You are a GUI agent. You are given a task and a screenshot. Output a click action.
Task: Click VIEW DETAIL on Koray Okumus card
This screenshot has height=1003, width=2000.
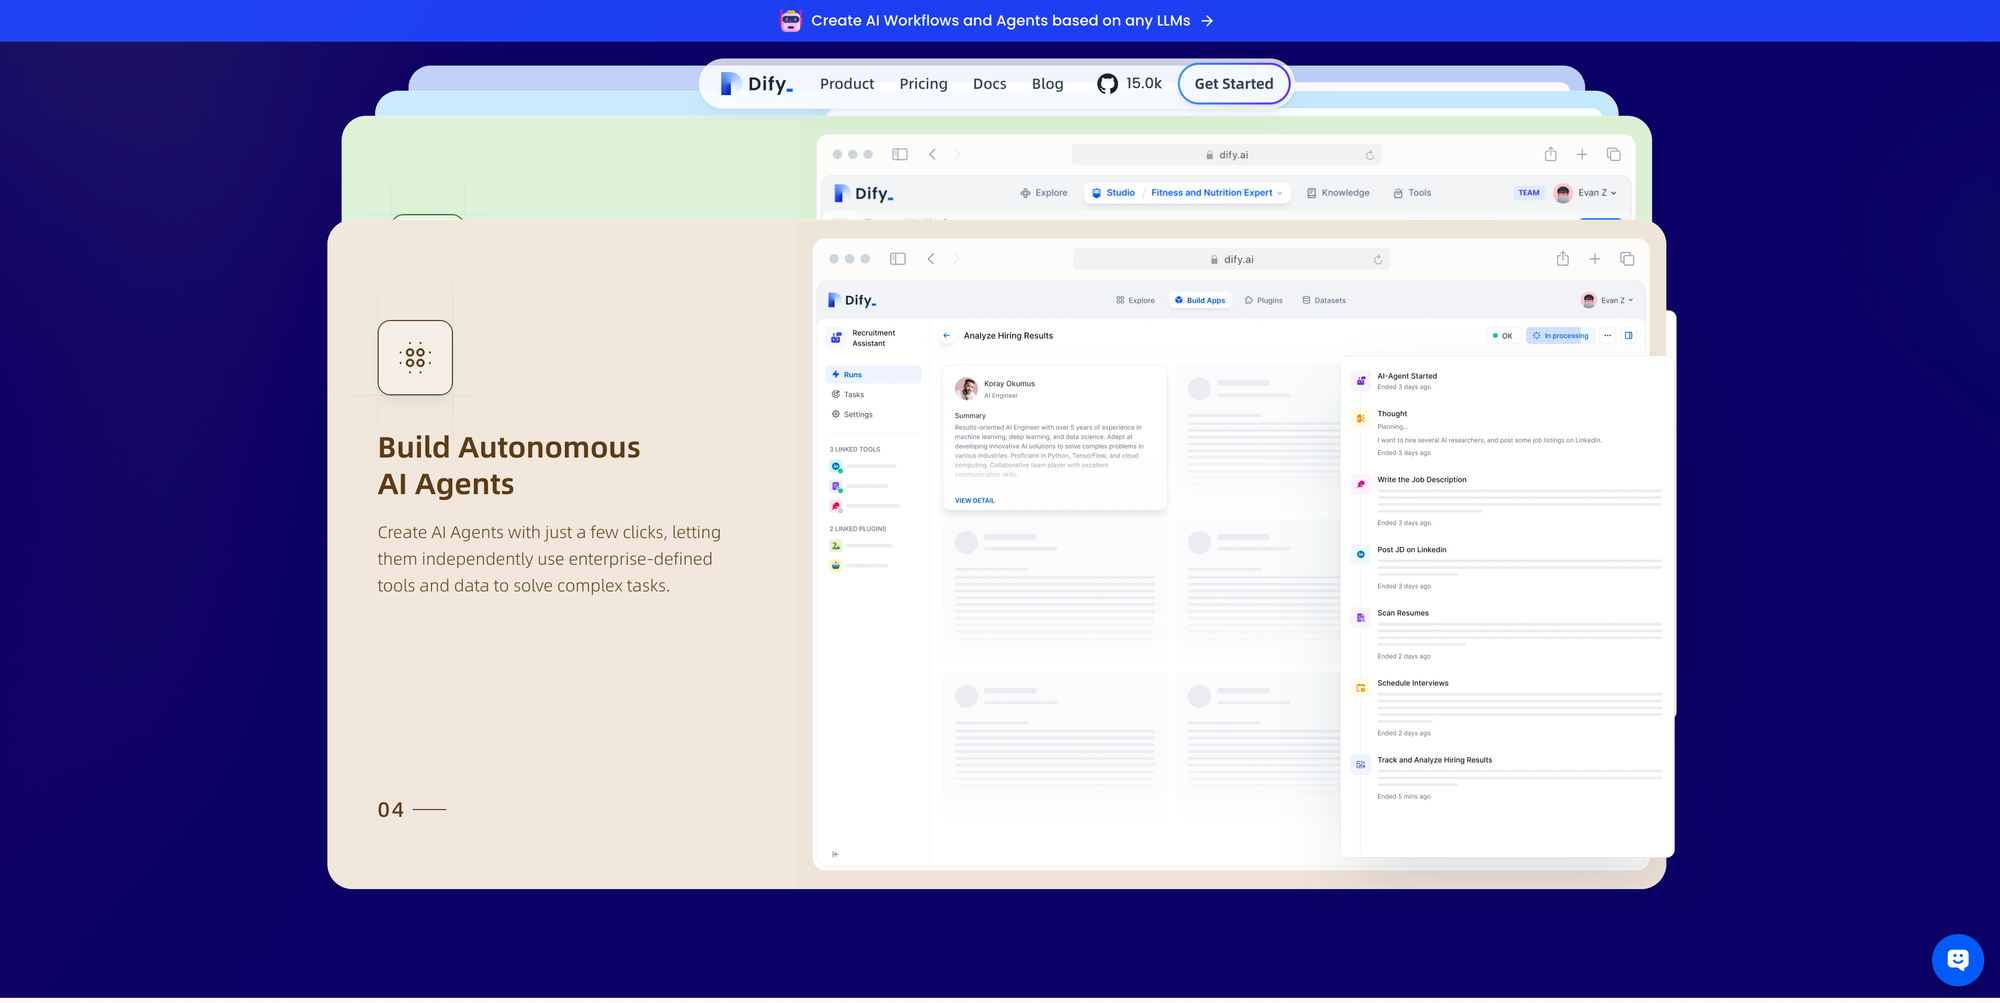pyautogui.click(x=974, y=502)
